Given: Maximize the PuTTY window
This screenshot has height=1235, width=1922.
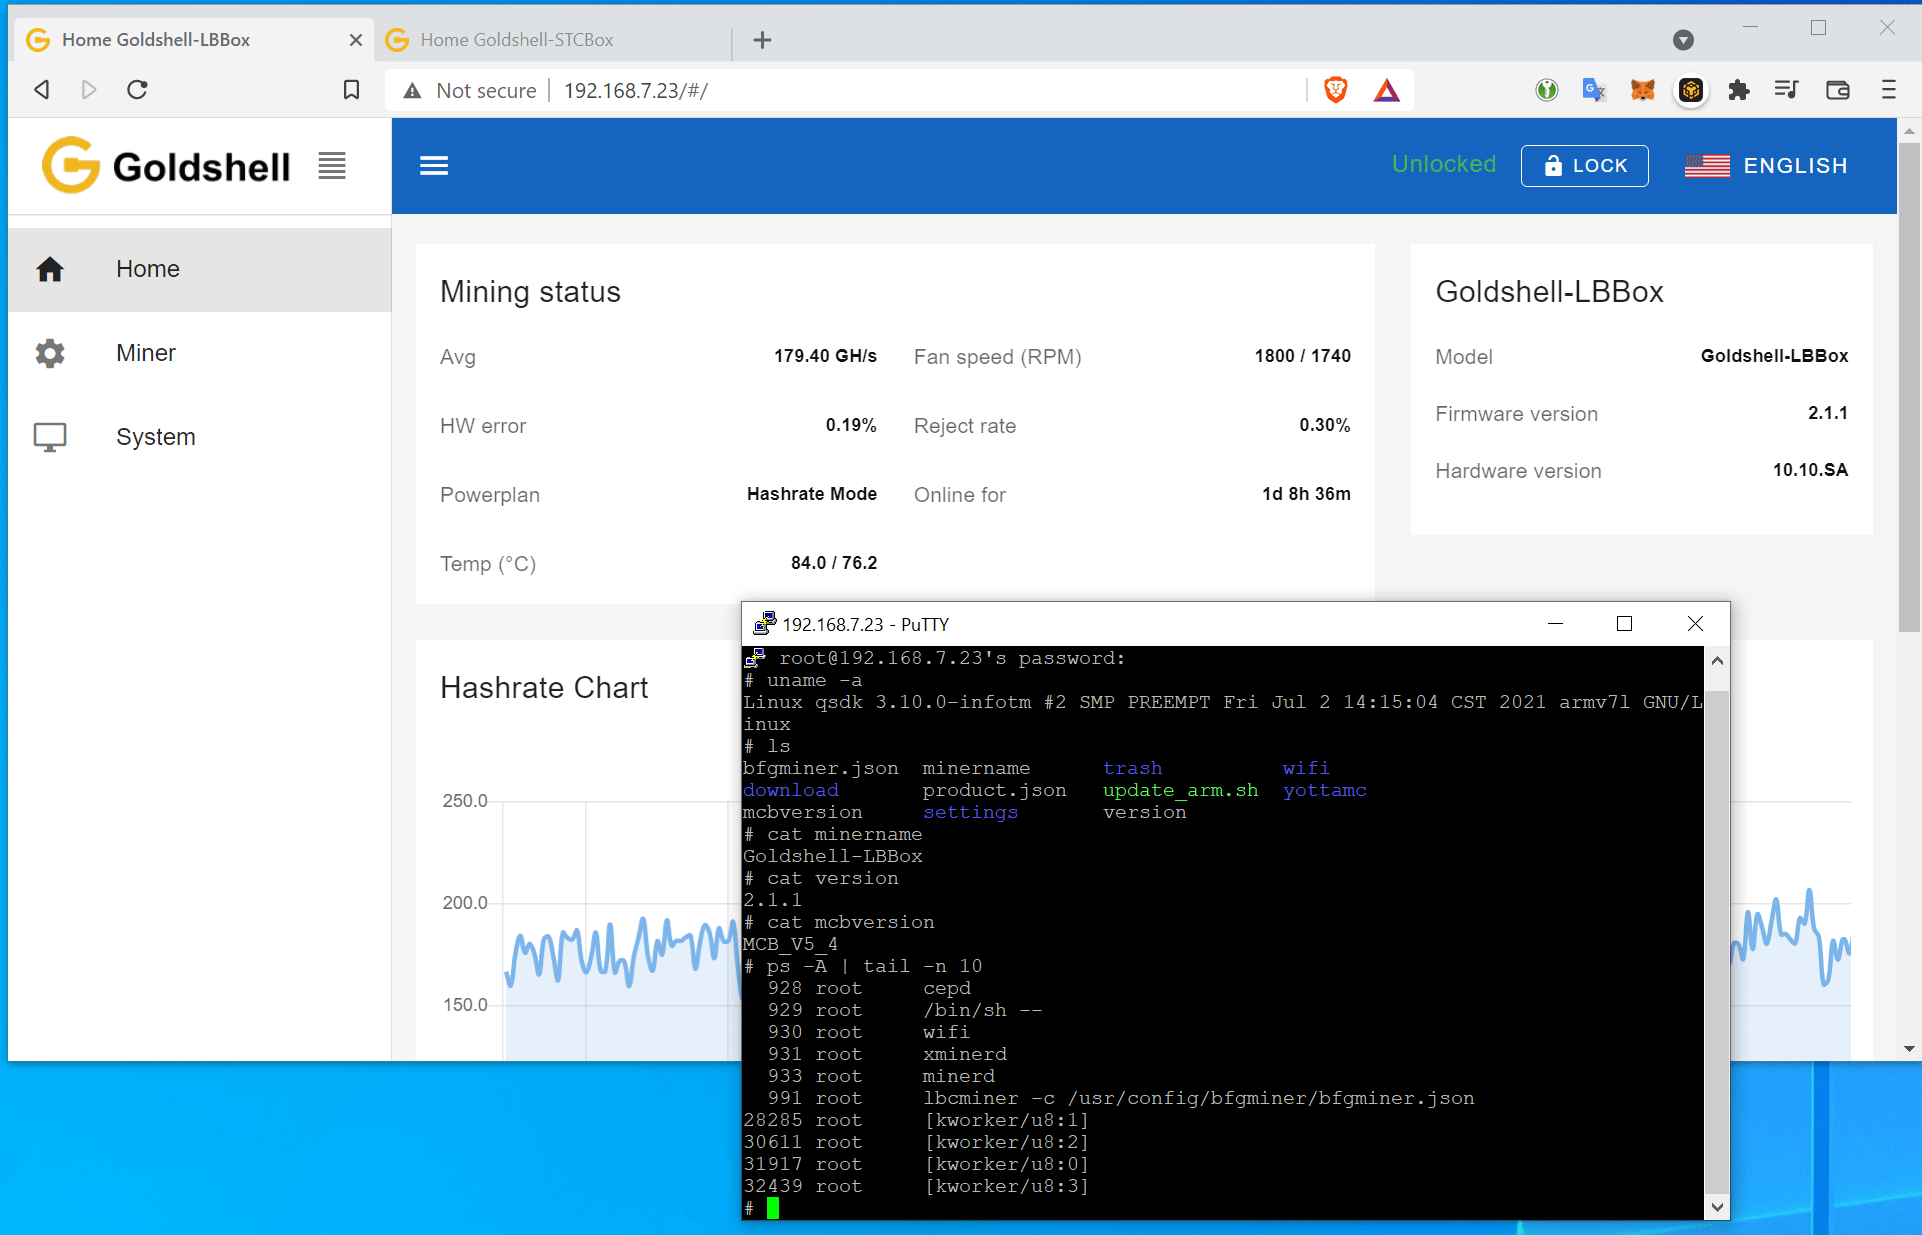Looking at the screenshot, I should (1624, 624).
